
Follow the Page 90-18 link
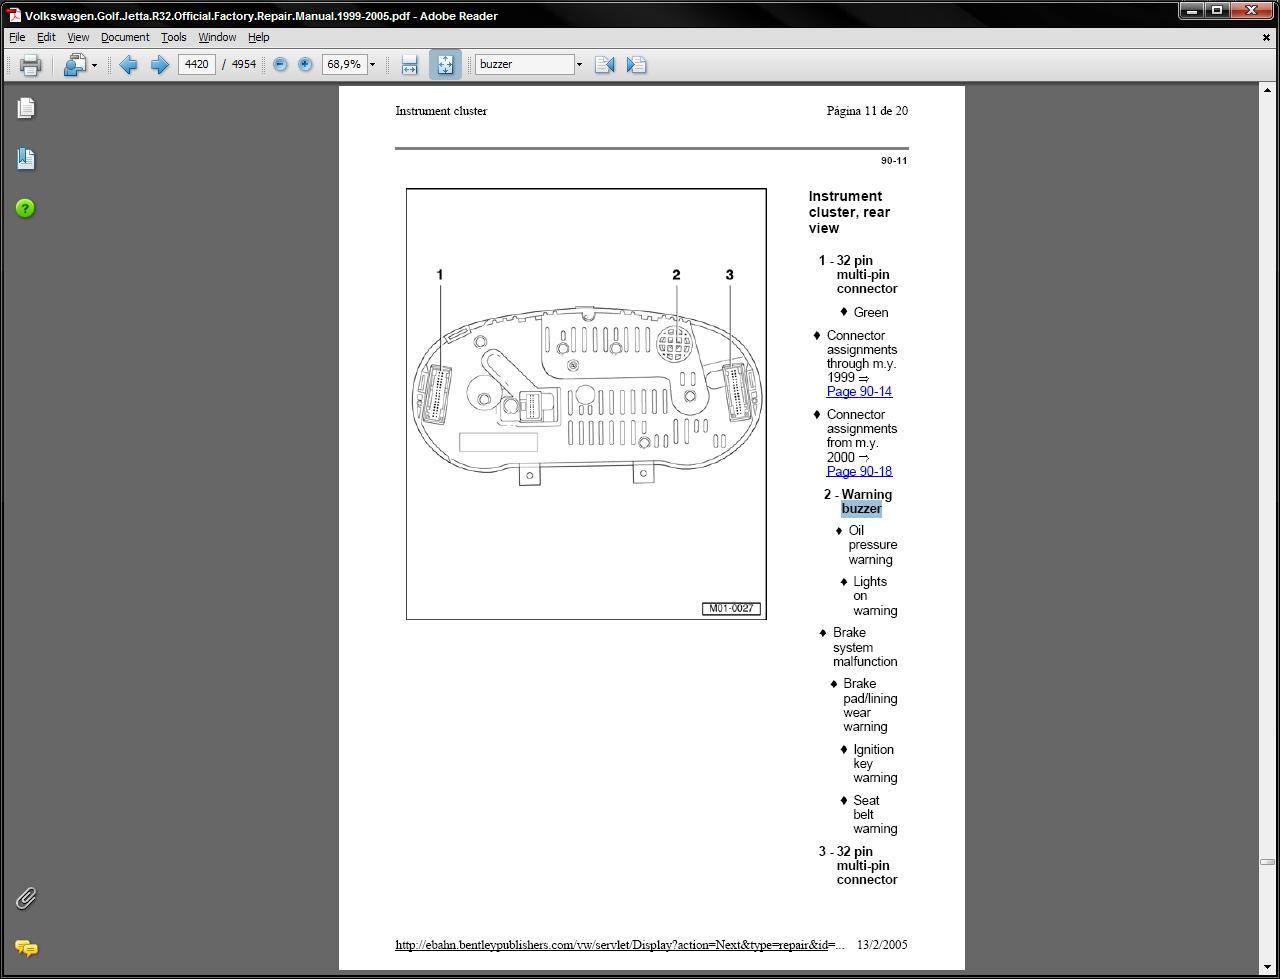coord(859,471)
